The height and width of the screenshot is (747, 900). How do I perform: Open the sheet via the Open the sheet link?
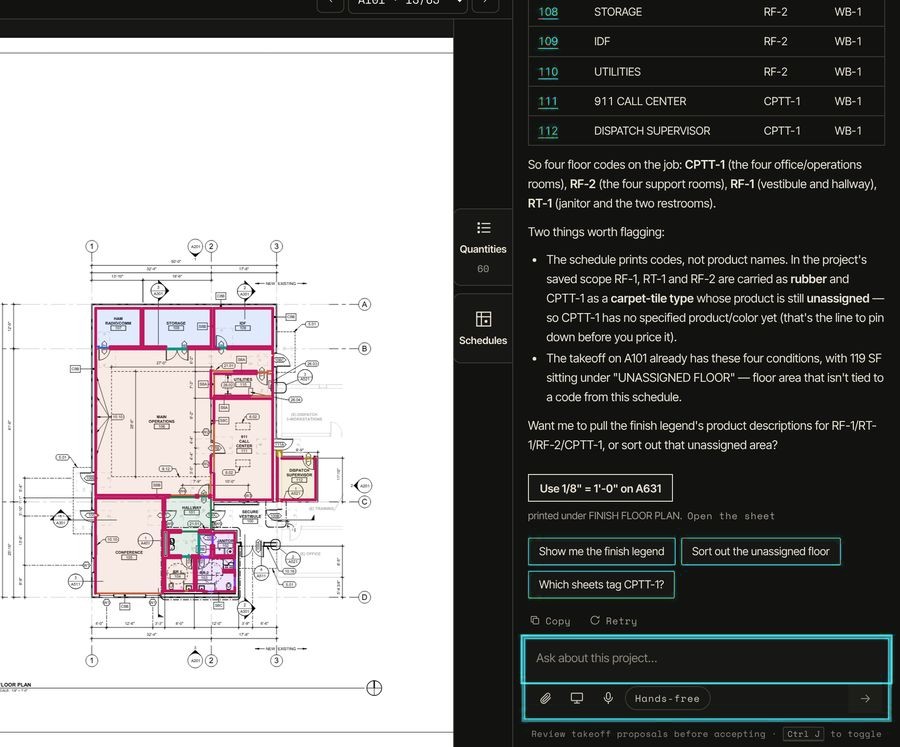coord(731,516)
